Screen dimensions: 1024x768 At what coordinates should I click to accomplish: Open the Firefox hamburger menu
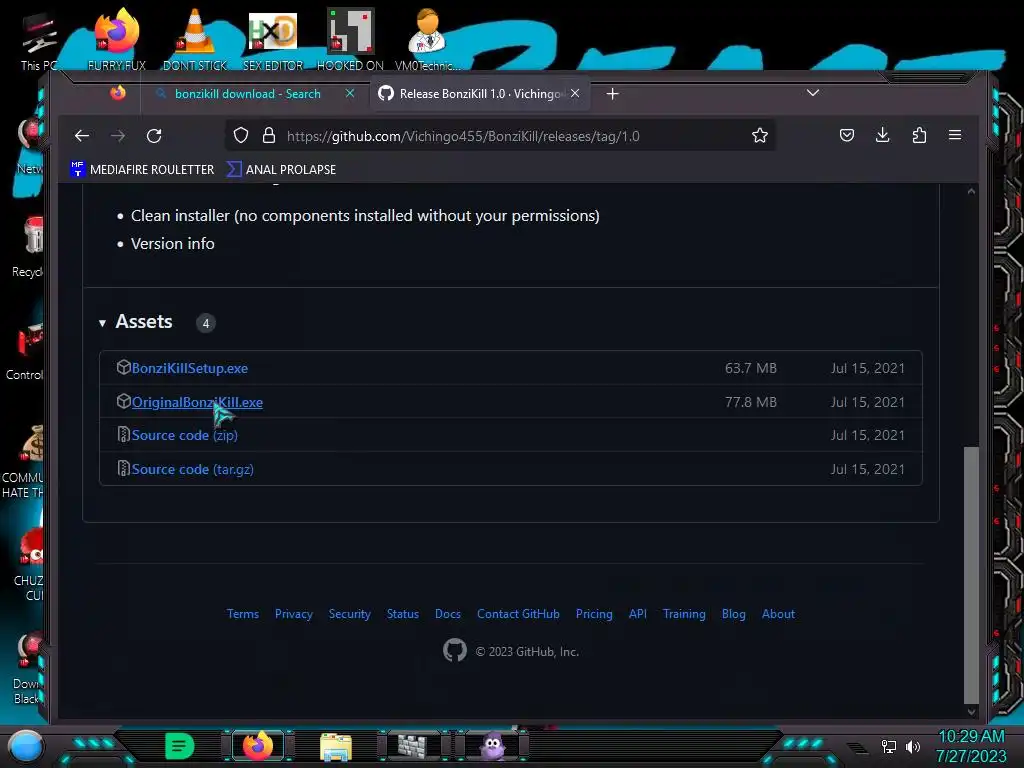pyautogui.click(x=955, y=135)
